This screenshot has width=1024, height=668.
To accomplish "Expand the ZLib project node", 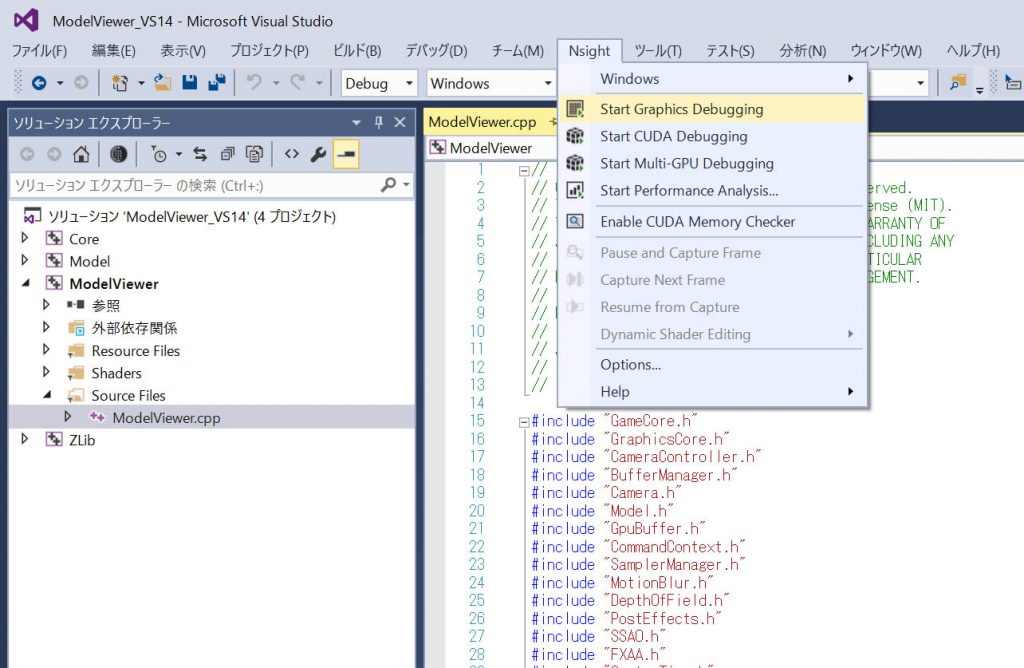I will pos(25,439).
